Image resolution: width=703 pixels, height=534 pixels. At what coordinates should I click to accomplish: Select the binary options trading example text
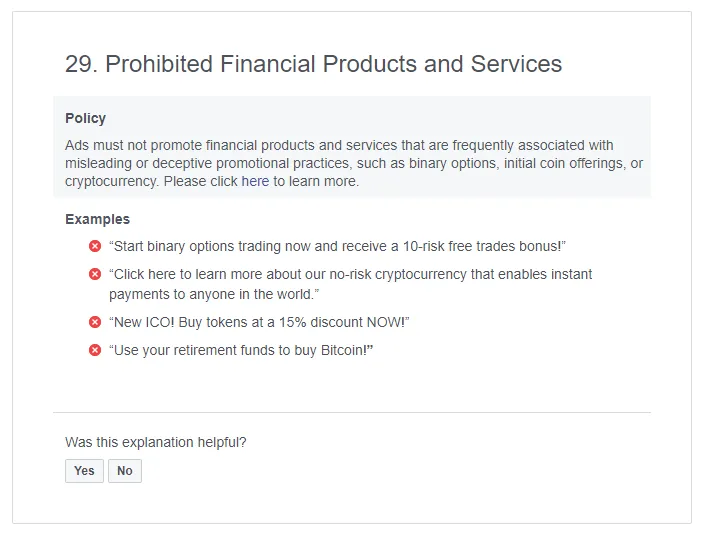tap(337, 247)
